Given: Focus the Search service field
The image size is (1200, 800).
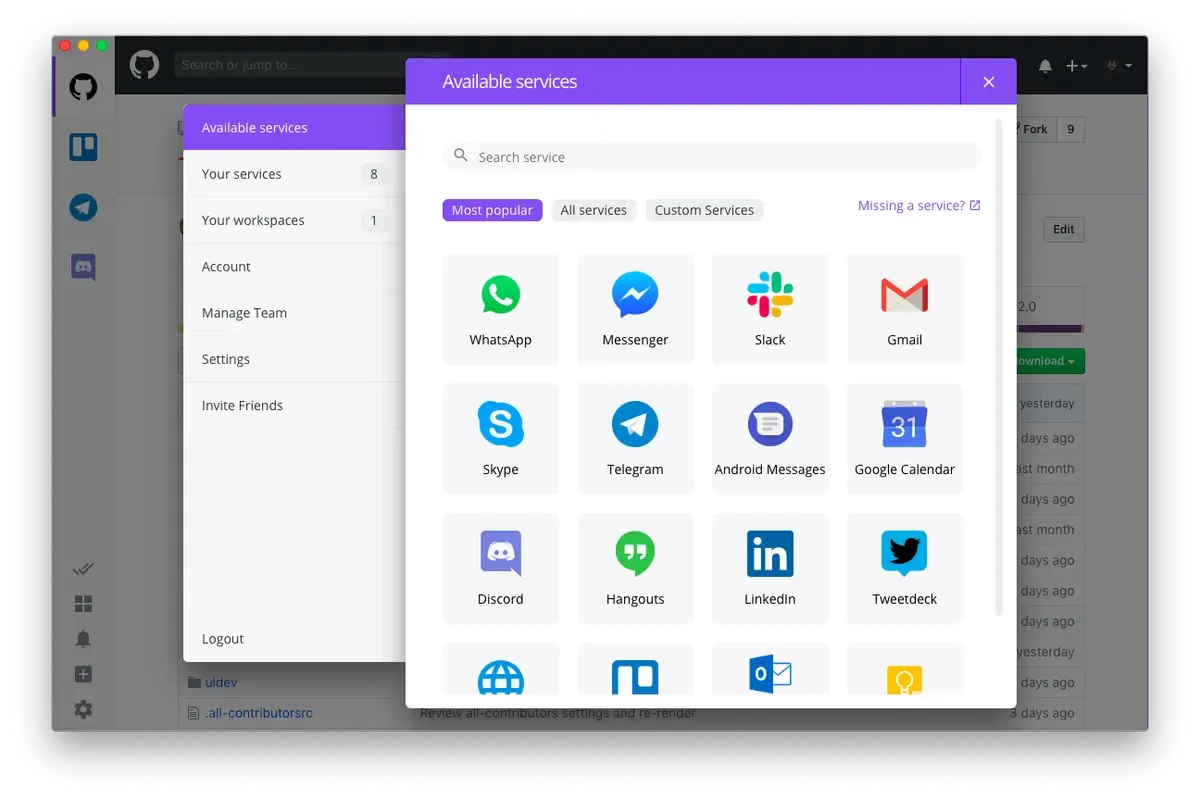Looking at the screenshot, I should pyautogui.click(x=712, y=157).
